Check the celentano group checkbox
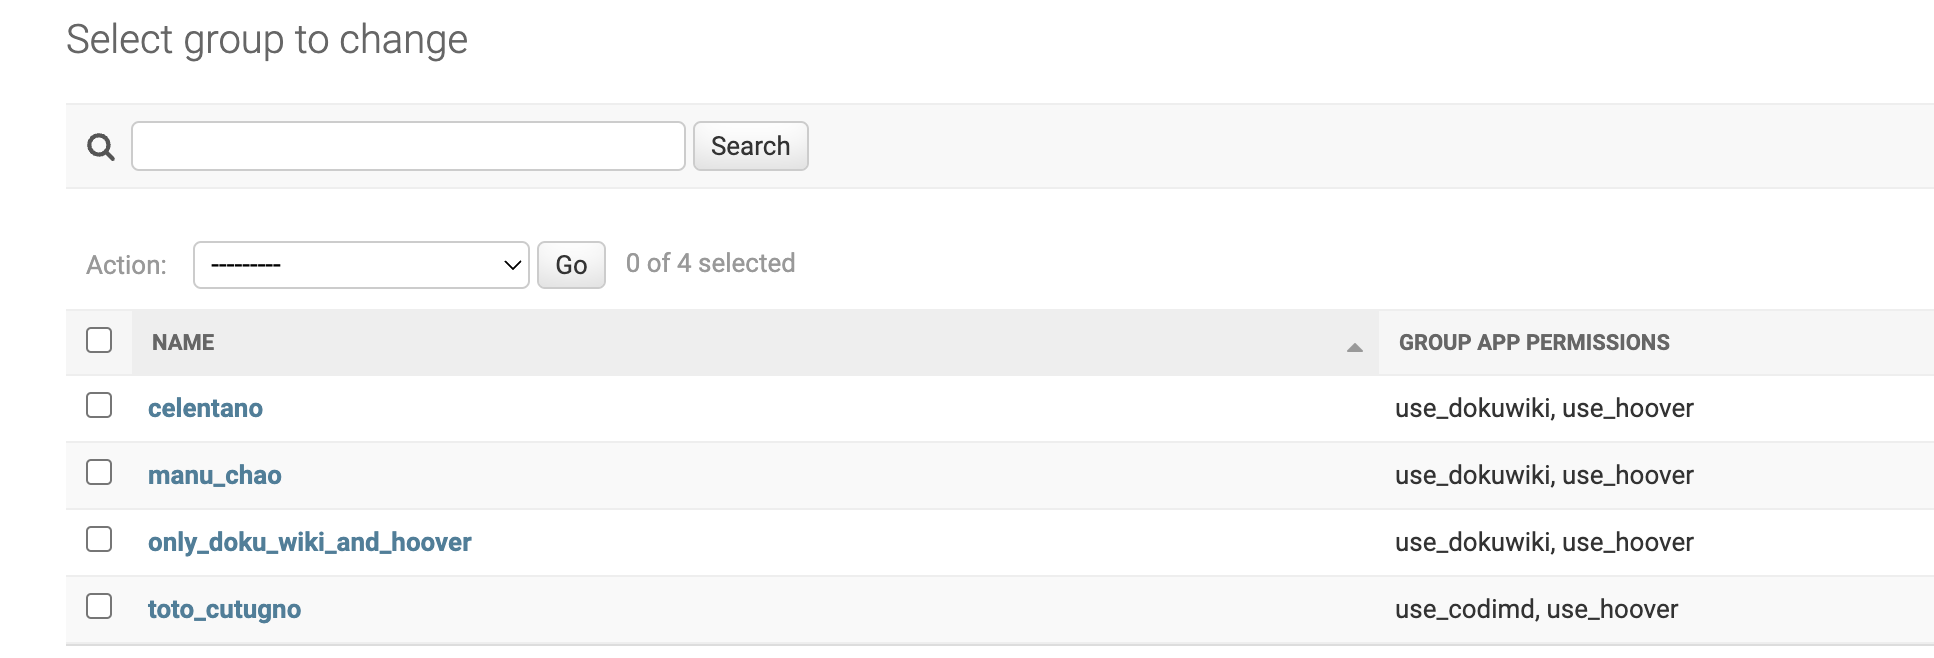 (x=99, y=405)
